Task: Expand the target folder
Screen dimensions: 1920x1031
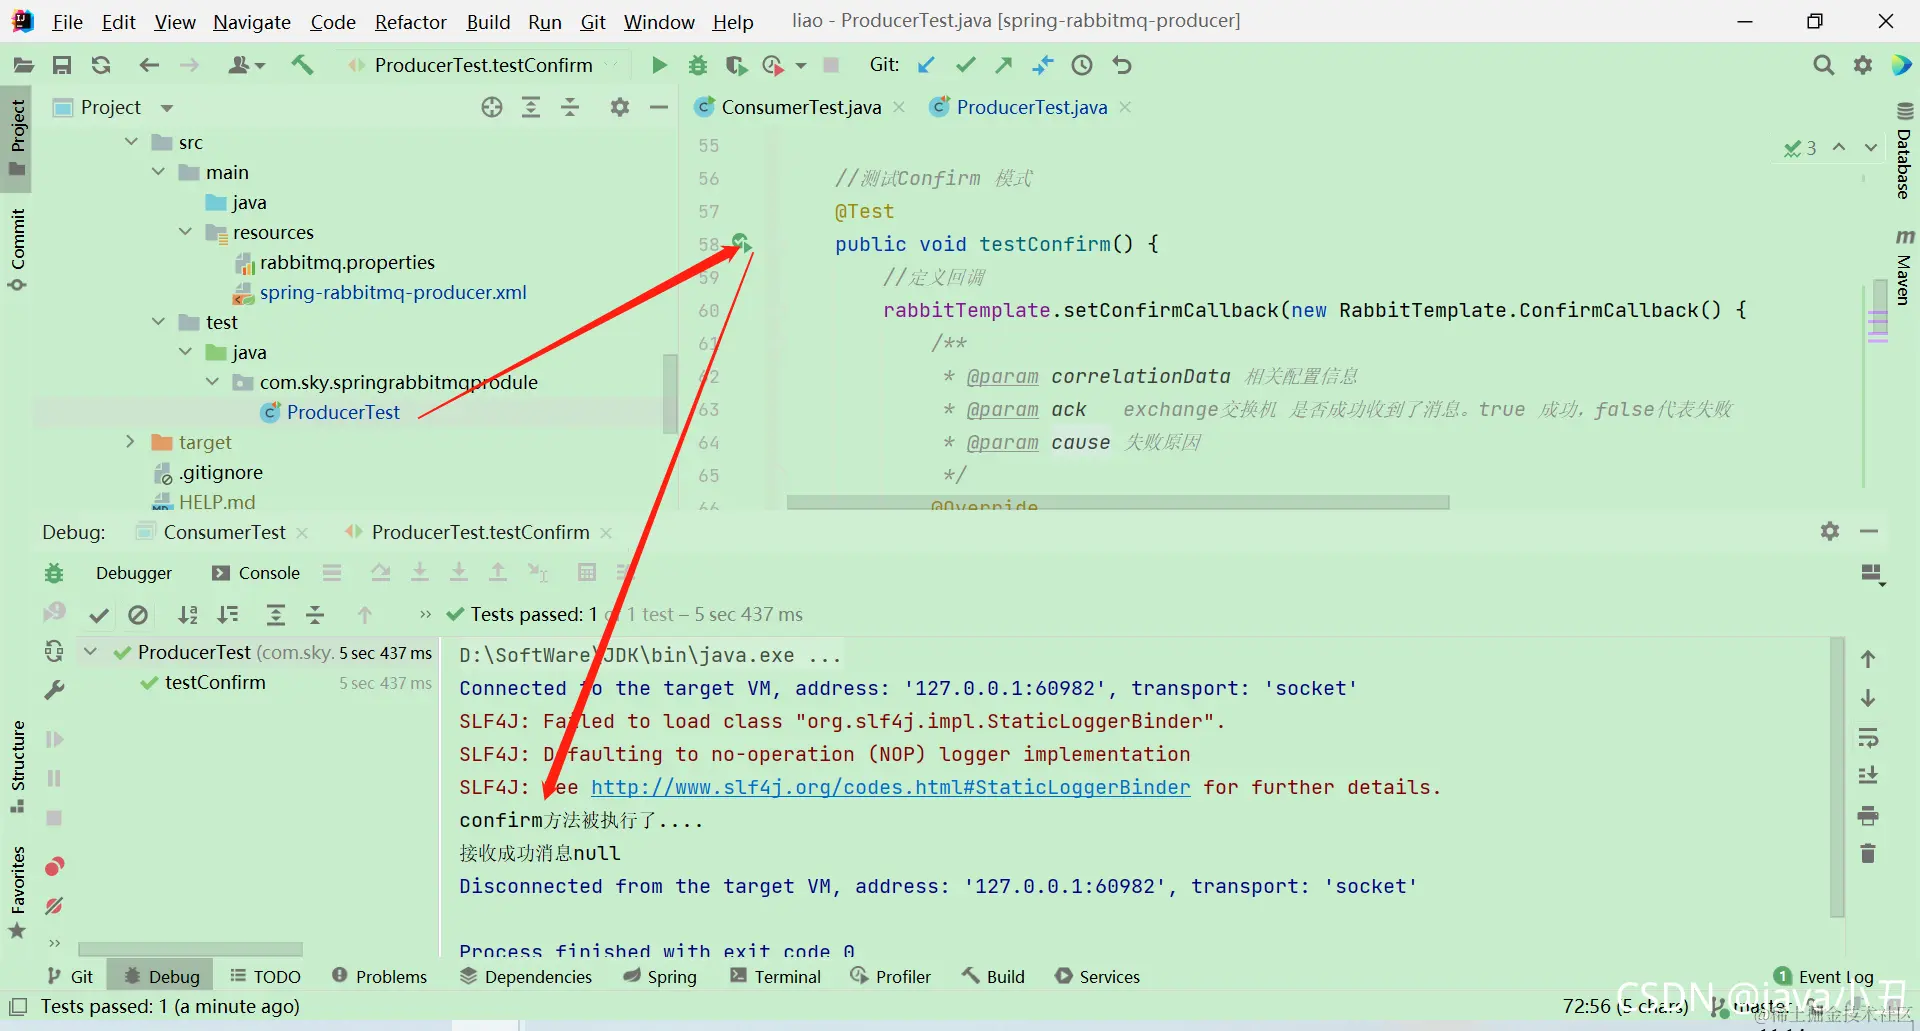Action: pos(130,442)
